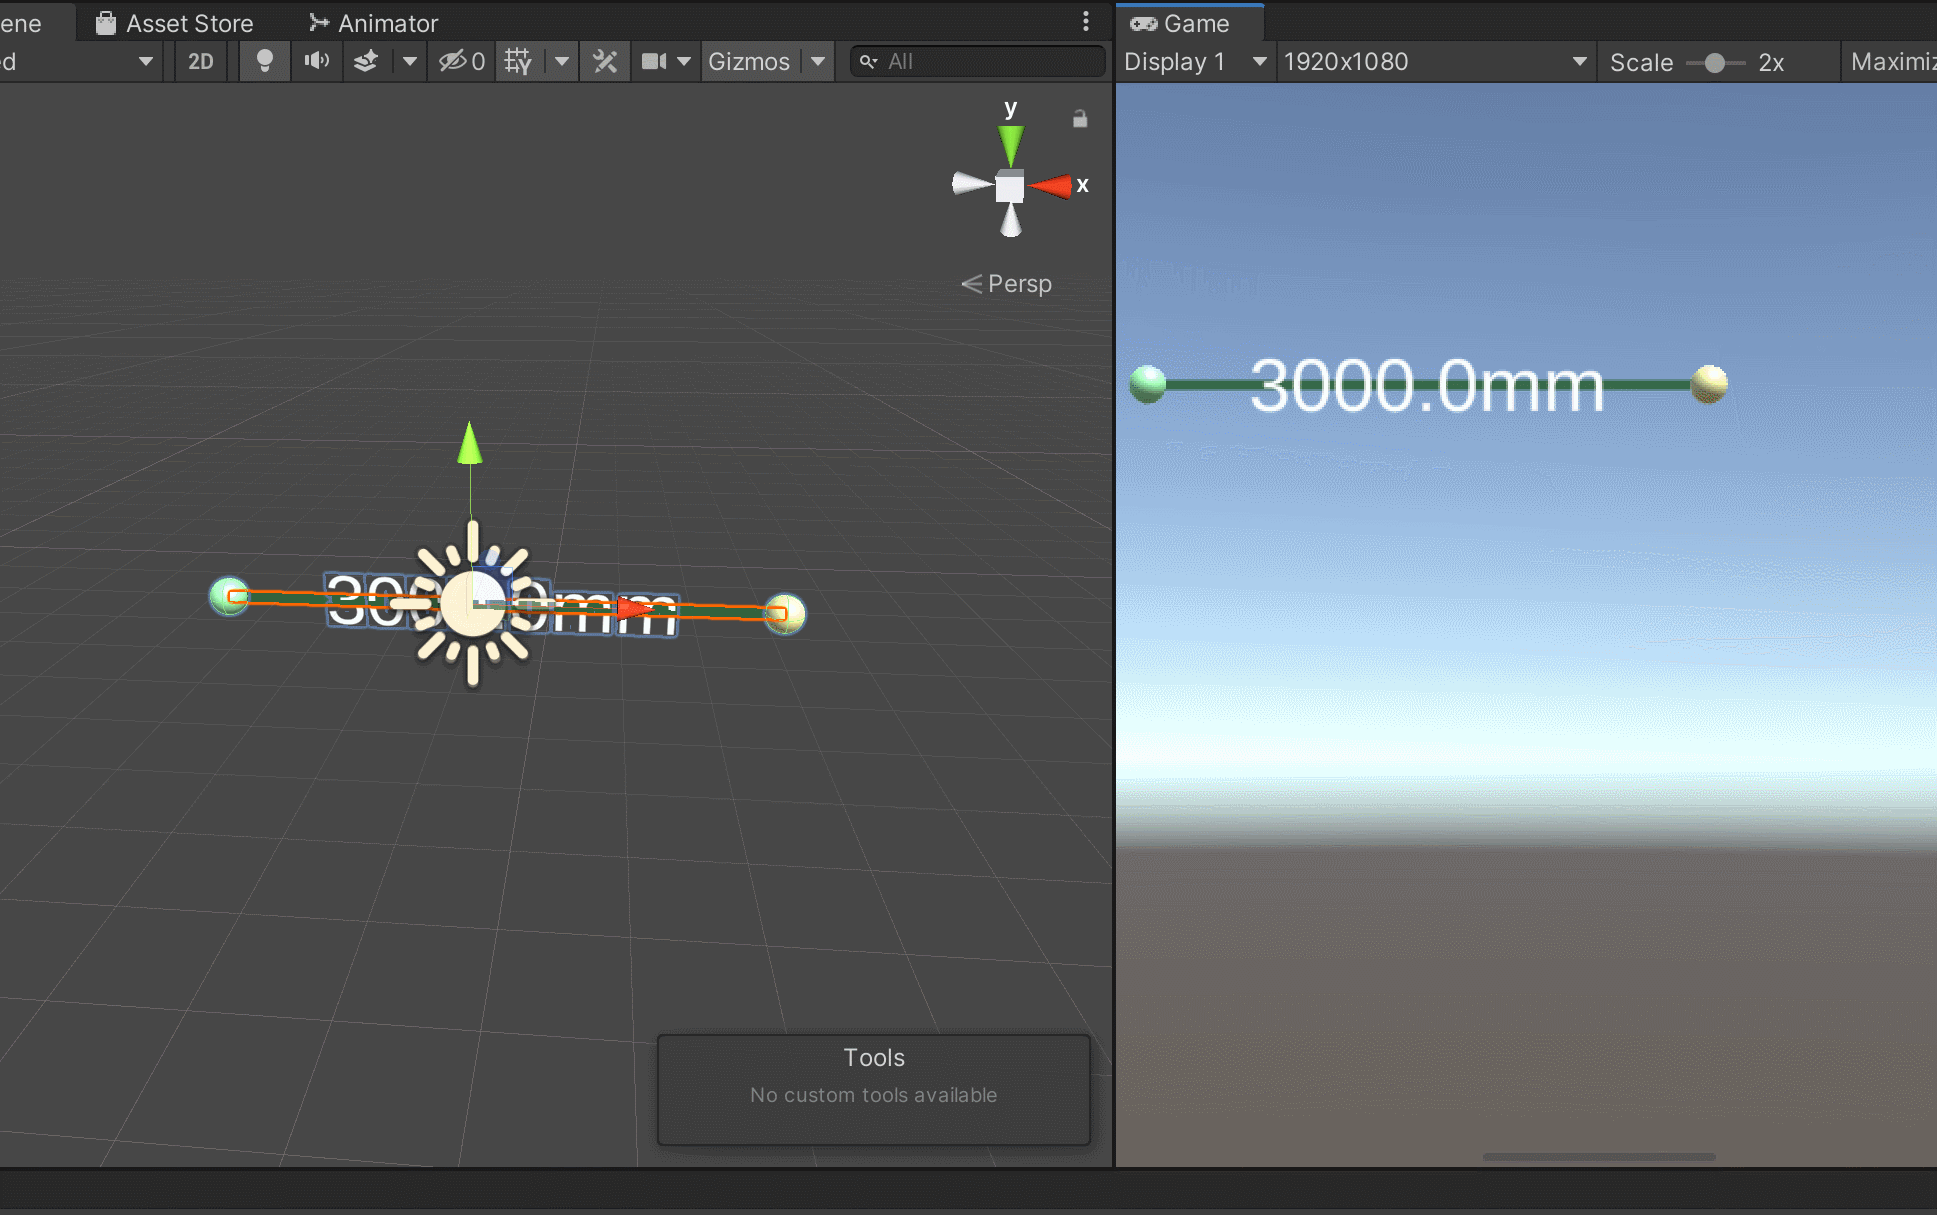This screenshot has height=1215, width=1937.
Task: Click the scene camera settings icon
Action: [652, 61]
